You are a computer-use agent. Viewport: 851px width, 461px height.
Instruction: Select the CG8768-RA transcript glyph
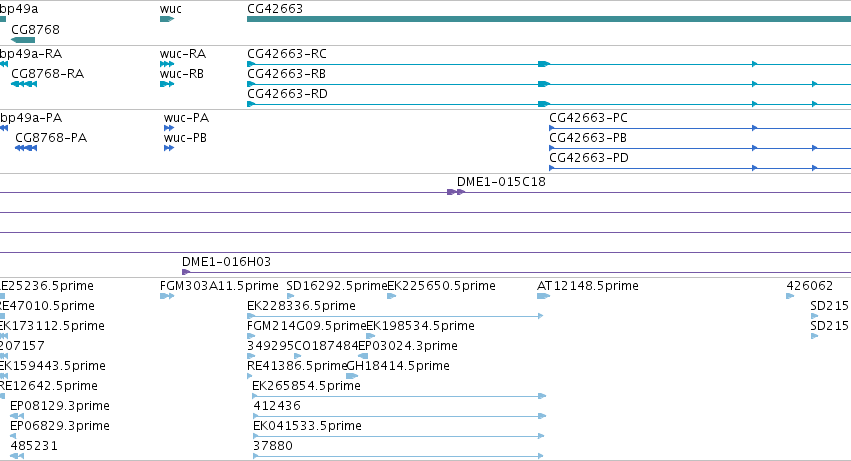[x=24, y=84]
